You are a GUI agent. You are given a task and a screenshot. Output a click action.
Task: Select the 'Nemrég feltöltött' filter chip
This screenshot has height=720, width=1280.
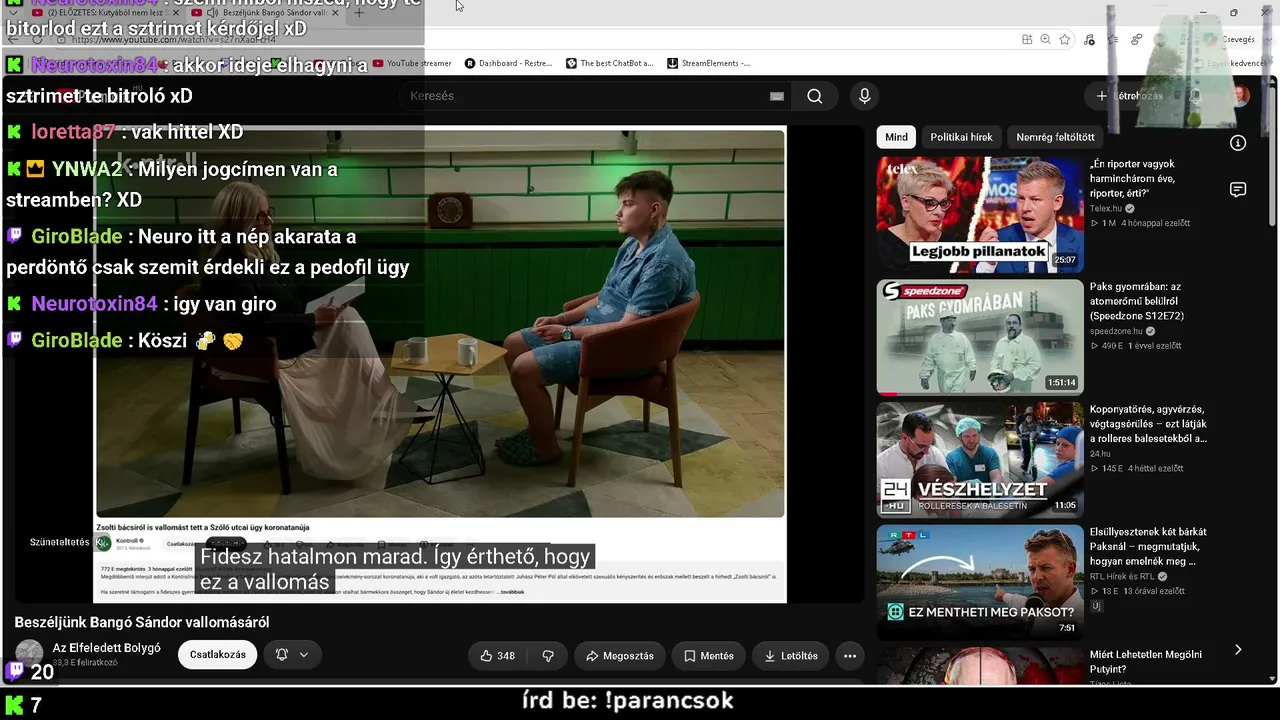1055,137
